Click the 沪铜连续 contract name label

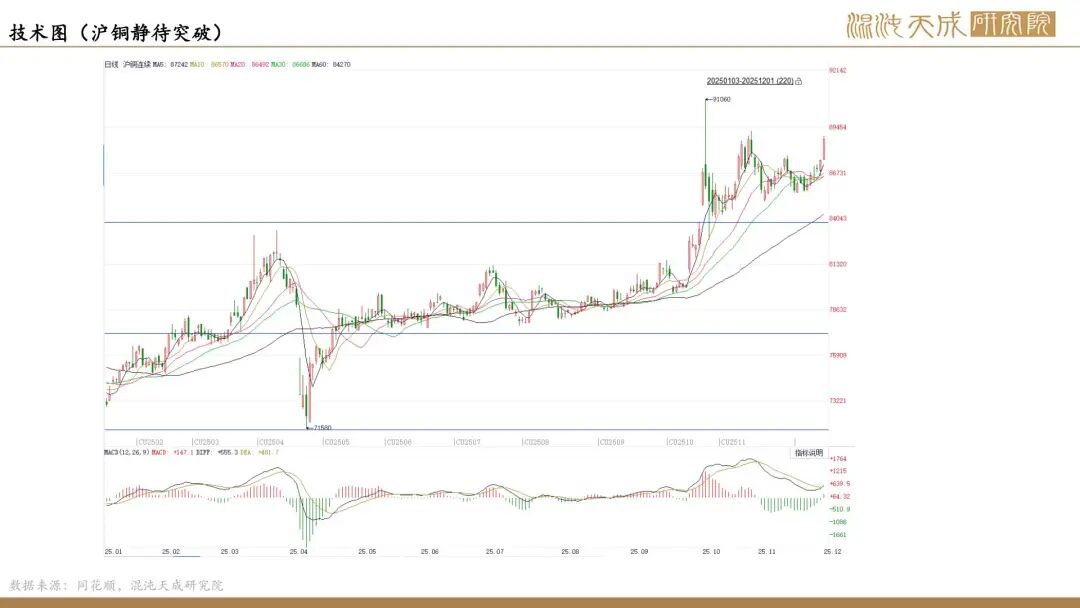(136, 65)
